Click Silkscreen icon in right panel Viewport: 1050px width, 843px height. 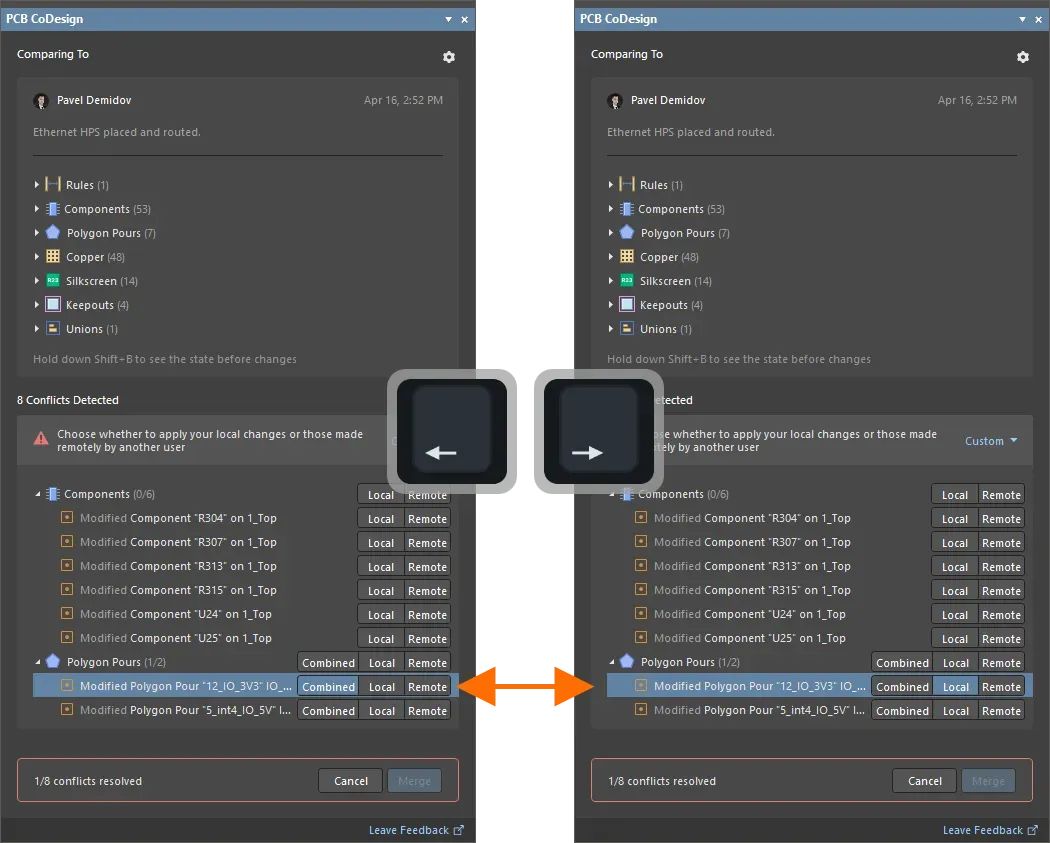coord(627,281)
